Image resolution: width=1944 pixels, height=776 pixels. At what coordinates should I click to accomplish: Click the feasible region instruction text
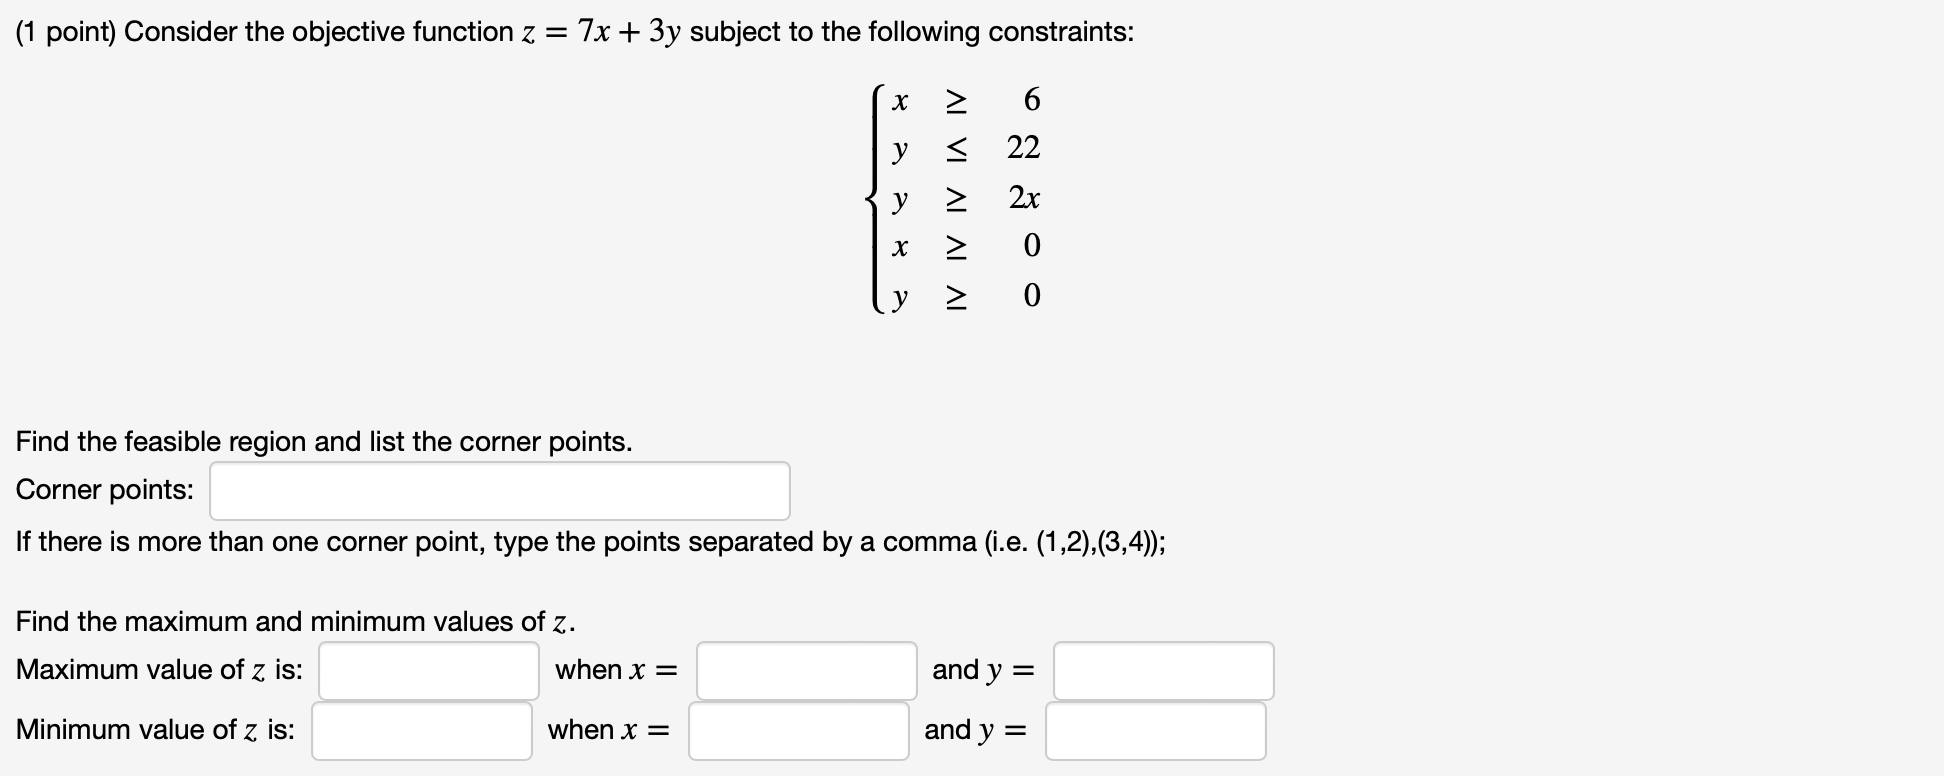pos(324,441)
